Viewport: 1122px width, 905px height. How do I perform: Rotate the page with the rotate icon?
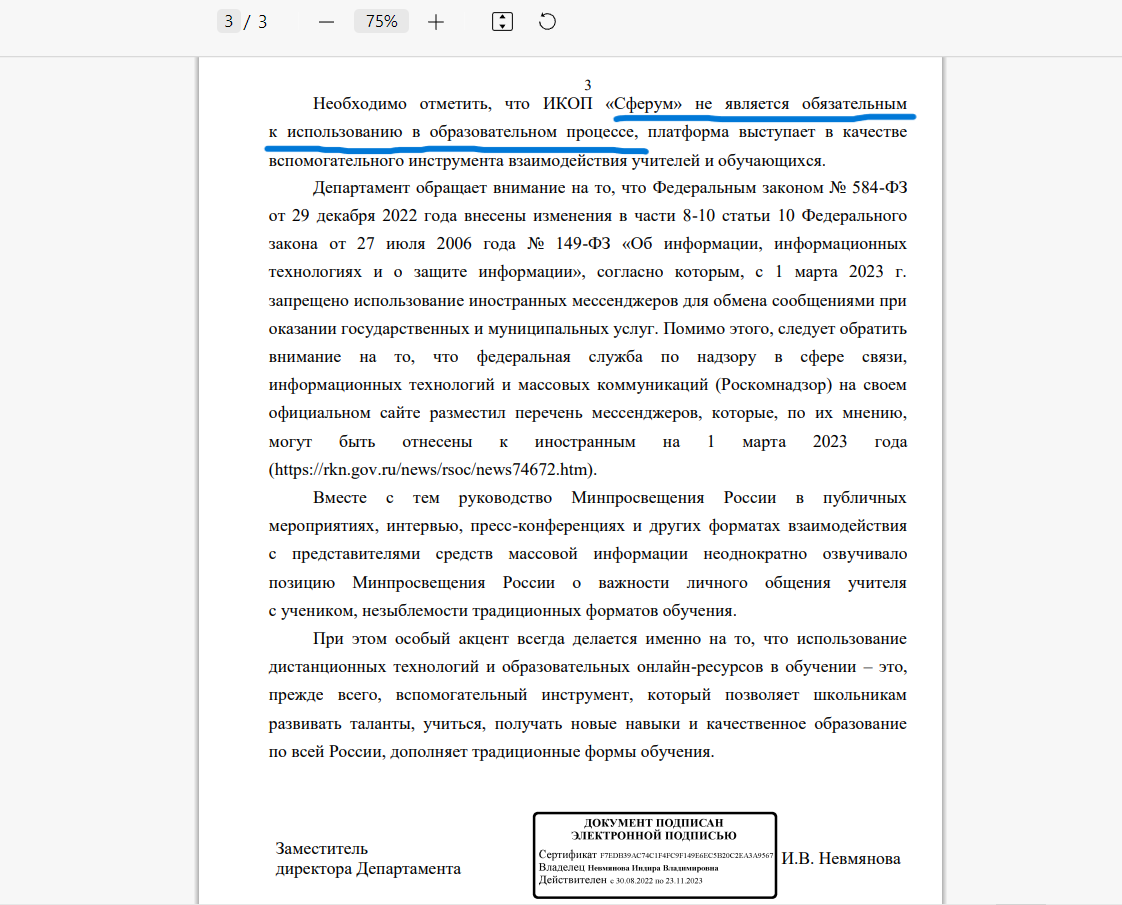click(546, 20)
